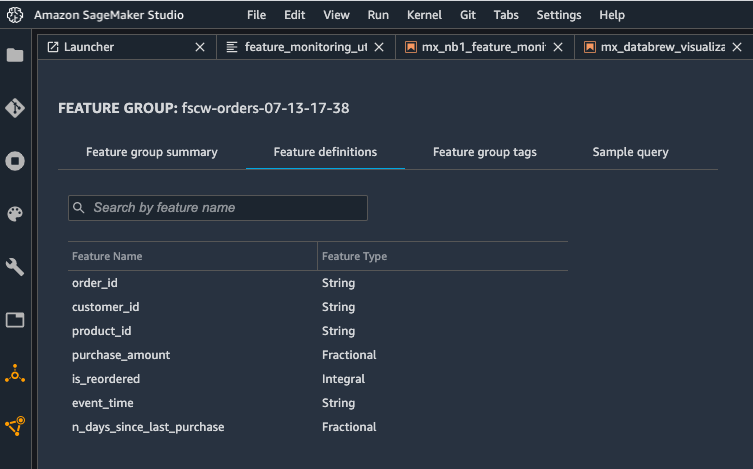Screen dimensions: 753x469
Task: Switch to the mx_nb1_feature_moni notebook tab
Action: [485, 47]
